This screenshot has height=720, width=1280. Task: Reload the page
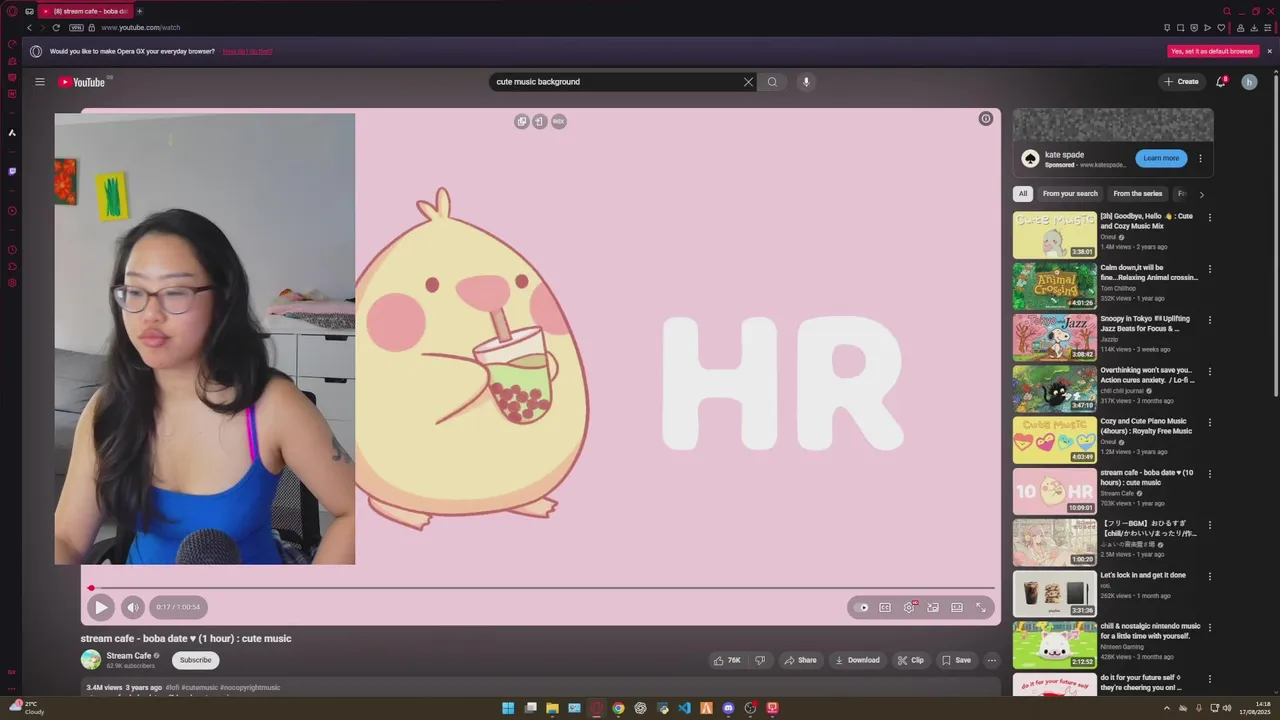[x=56, y=28]
